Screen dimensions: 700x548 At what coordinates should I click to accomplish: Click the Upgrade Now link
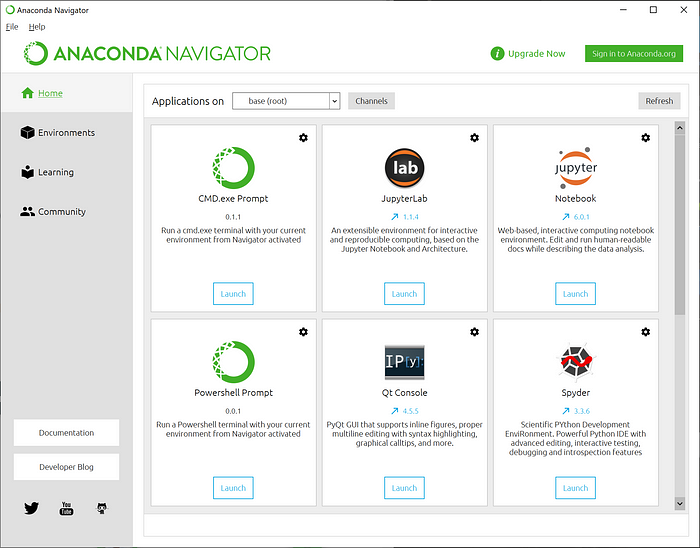537,54
